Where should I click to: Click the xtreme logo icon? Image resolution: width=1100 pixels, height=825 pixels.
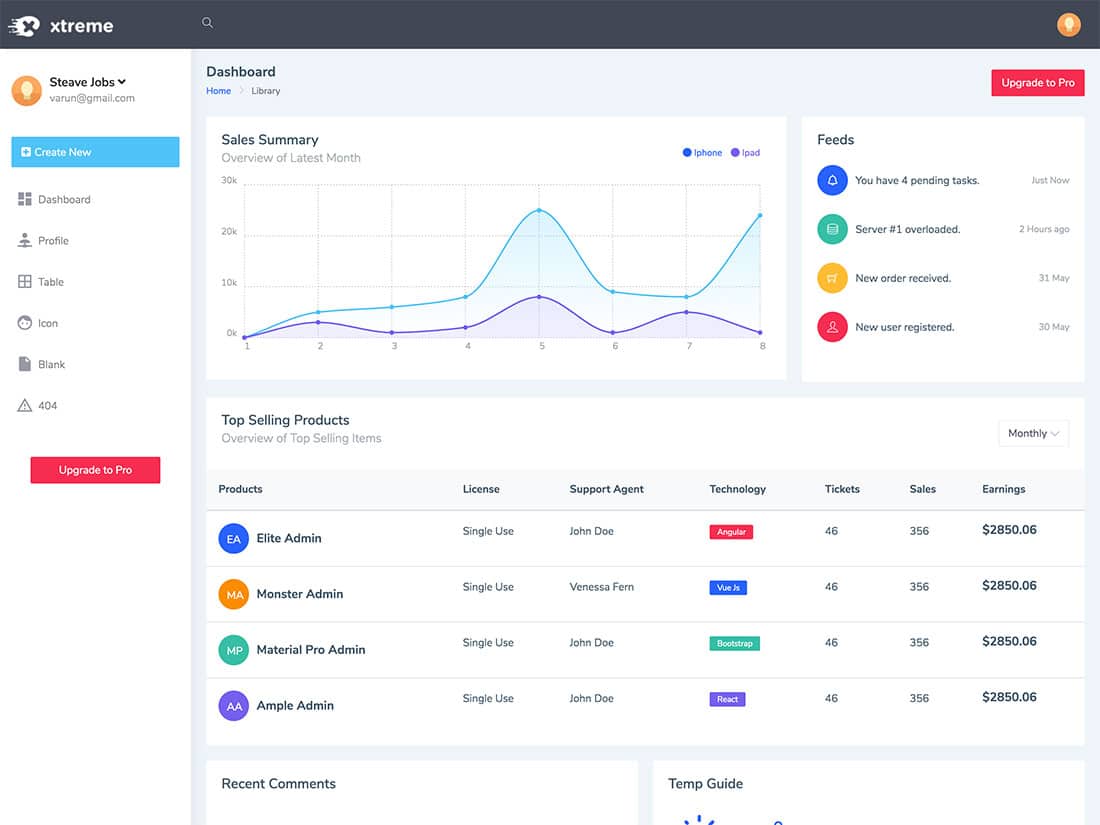pos(24,26)
